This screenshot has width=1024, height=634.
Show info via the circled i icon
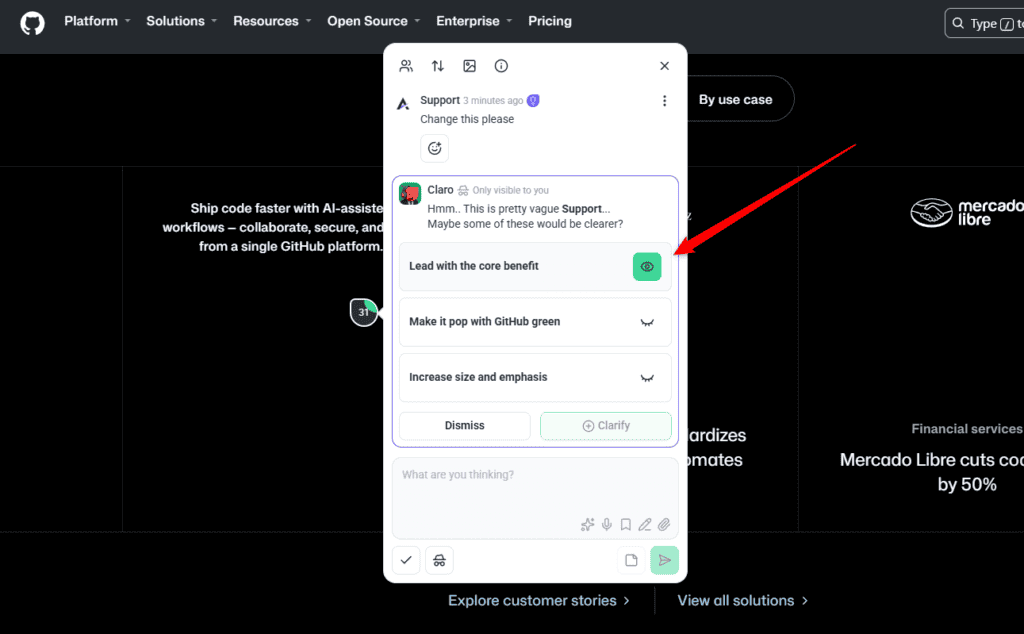pyautogui.click(x=501, y=66)
